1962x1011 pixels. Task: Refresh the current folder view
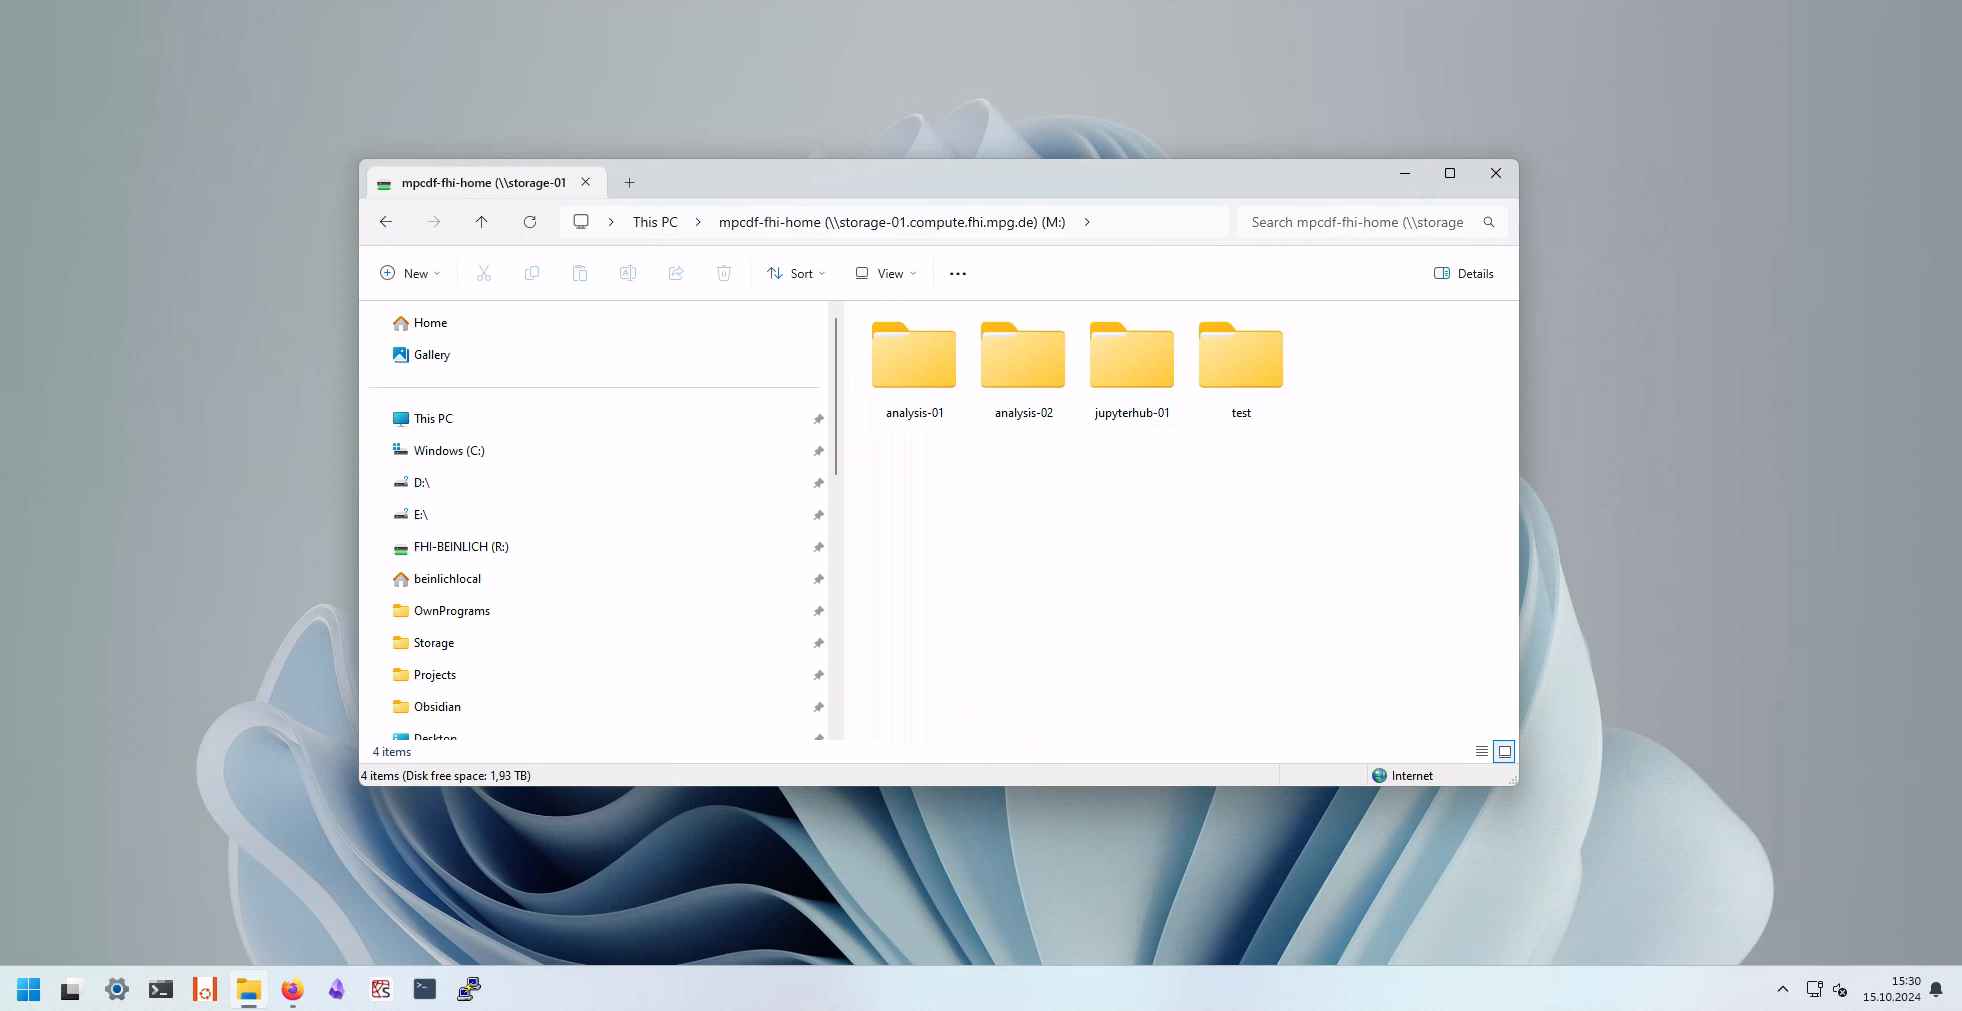pos(530,222)
